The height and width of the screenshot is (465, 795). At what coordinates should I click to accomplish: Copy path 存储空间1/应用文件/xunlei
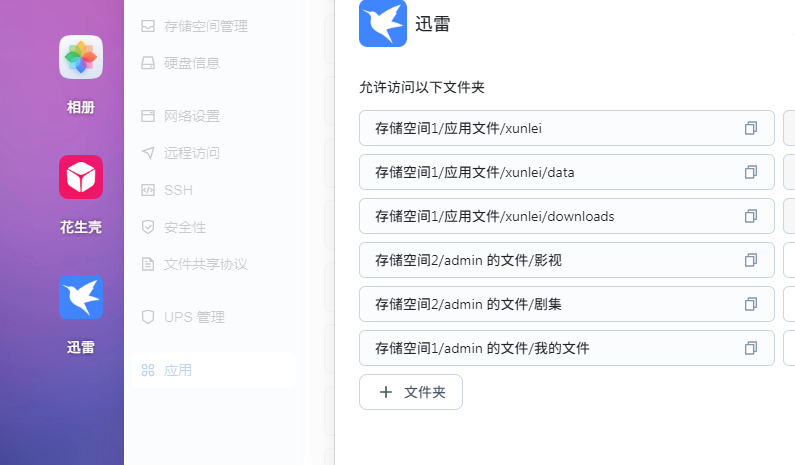[x=750, y=128]
